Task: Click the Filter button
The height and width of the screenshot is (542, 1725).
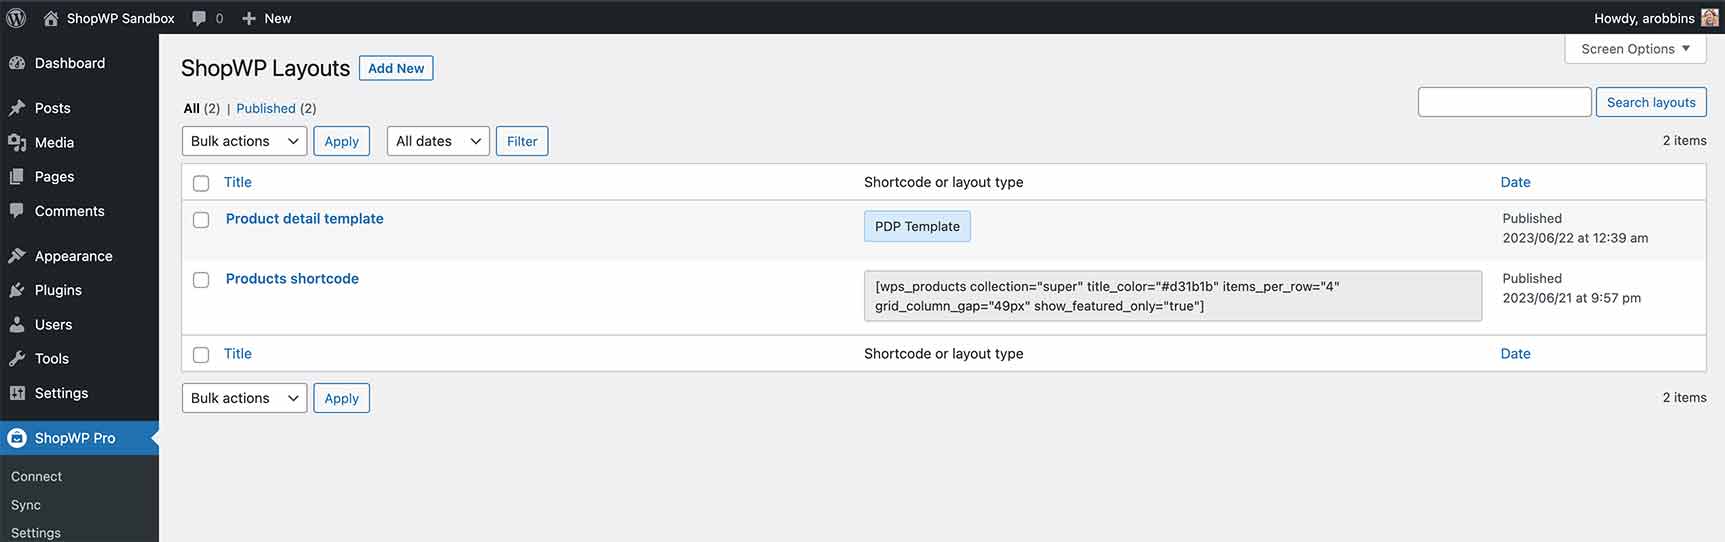Action: pyautogui.click(x=522, y=141)
